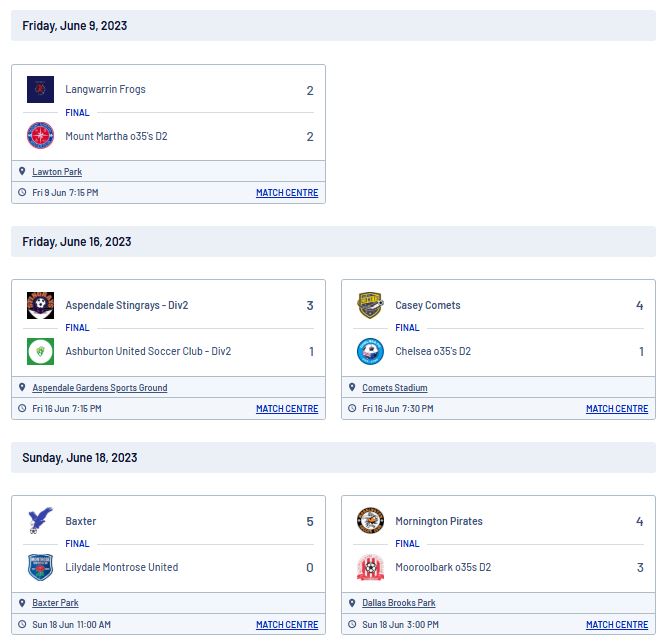
Task: Select the Lilydale Montrose United crest
Action: tap(40, 567)
